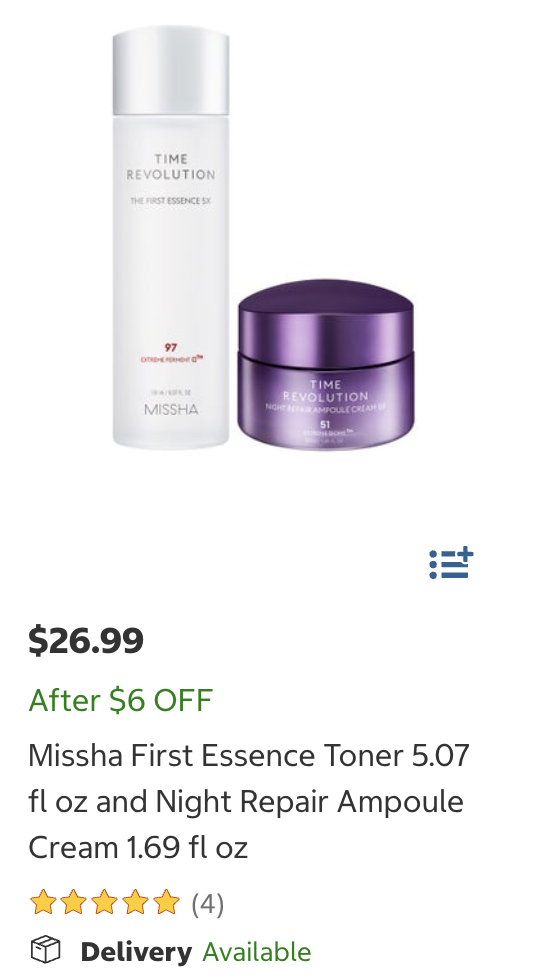Click the fifth gold star
This screenshot has height=978, width=534.
pyautogui.click(x=166, y=903)
